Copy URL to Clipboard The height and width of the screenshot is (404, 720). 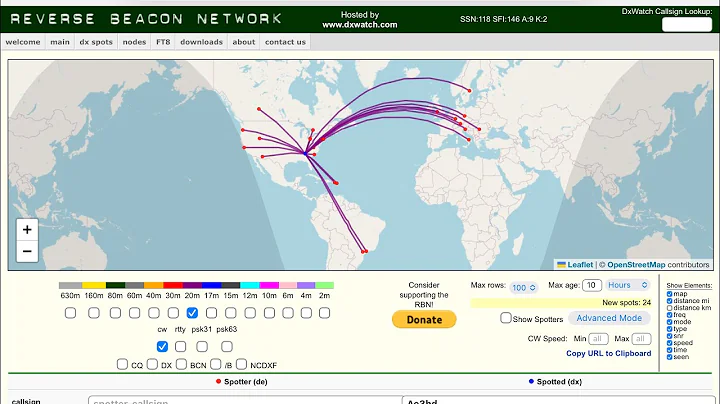(608, 353)
